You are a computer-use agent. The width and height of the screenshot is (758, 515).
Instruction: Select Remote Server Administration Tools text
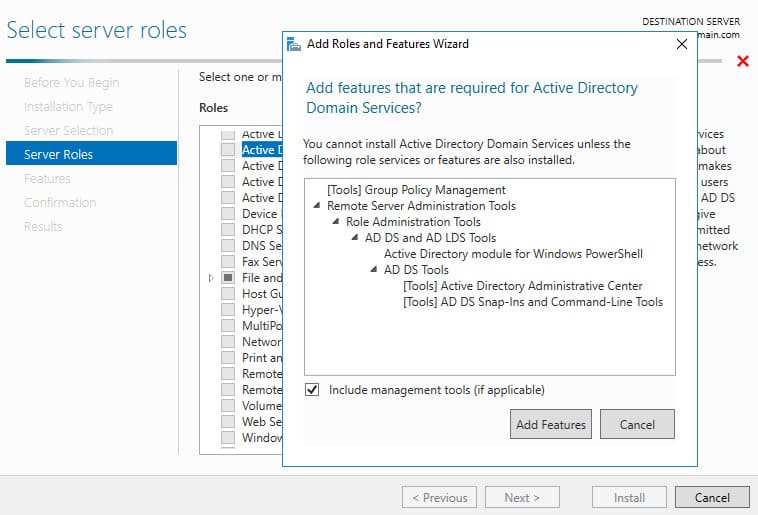pos(422,206)
